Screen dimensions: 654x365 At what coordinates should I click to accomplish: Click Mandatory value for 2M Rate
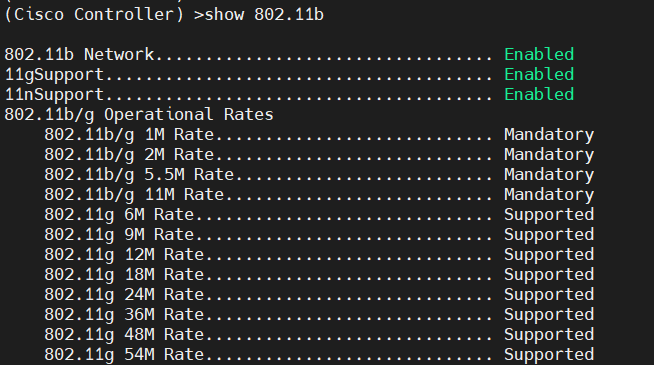pos(549,155)
